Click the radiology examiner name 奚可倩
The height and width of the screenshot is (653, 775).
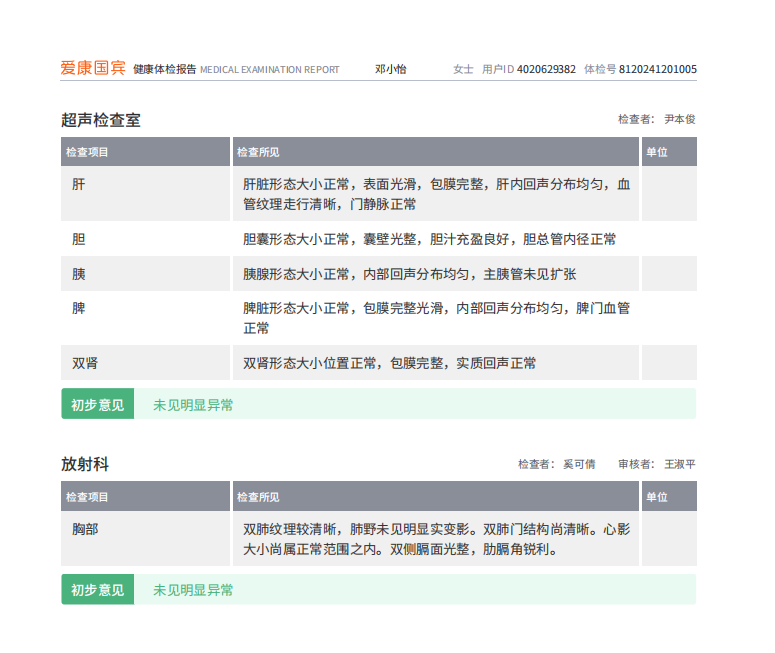click(x=579, y=464)
